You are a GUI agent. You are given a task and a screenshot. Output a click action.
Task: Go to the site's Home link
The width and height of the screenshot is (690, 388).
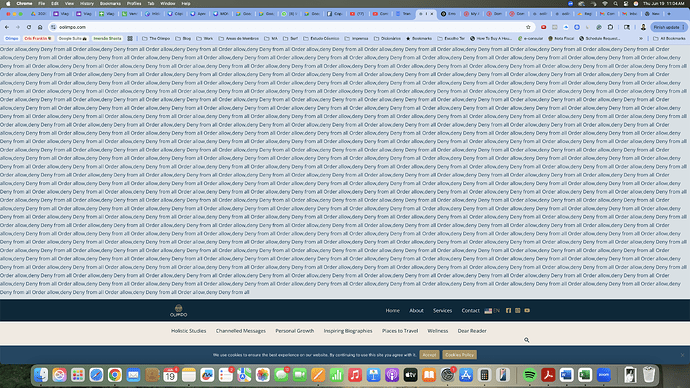click(393, 311)
